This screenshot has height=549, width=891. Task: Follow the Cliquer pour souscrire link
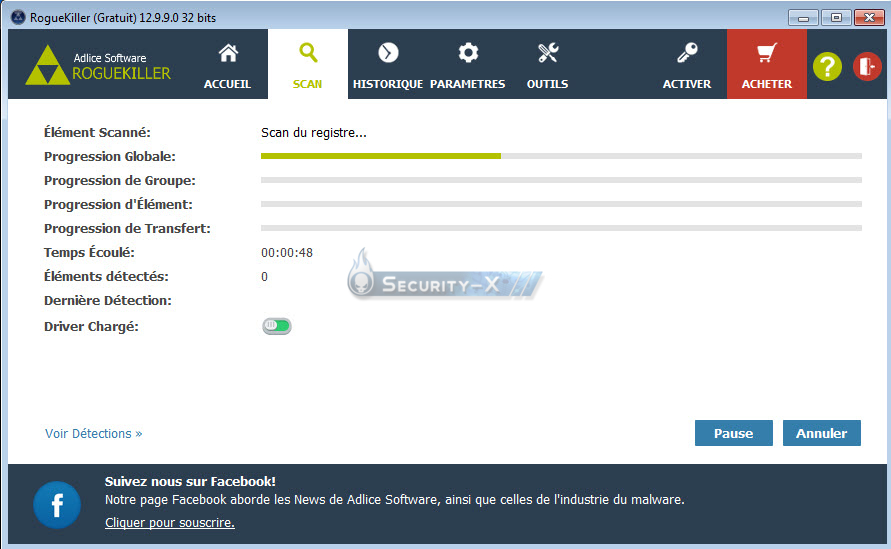click(170, 522)
